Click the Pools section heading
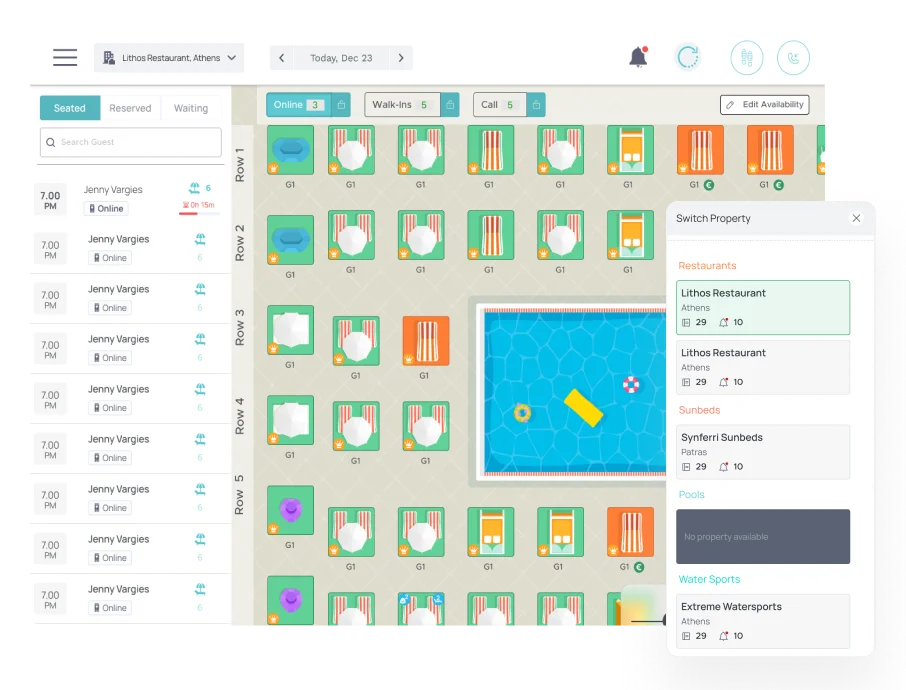The width and height of the screenshot is (906, 690). [x=692, y=495]
